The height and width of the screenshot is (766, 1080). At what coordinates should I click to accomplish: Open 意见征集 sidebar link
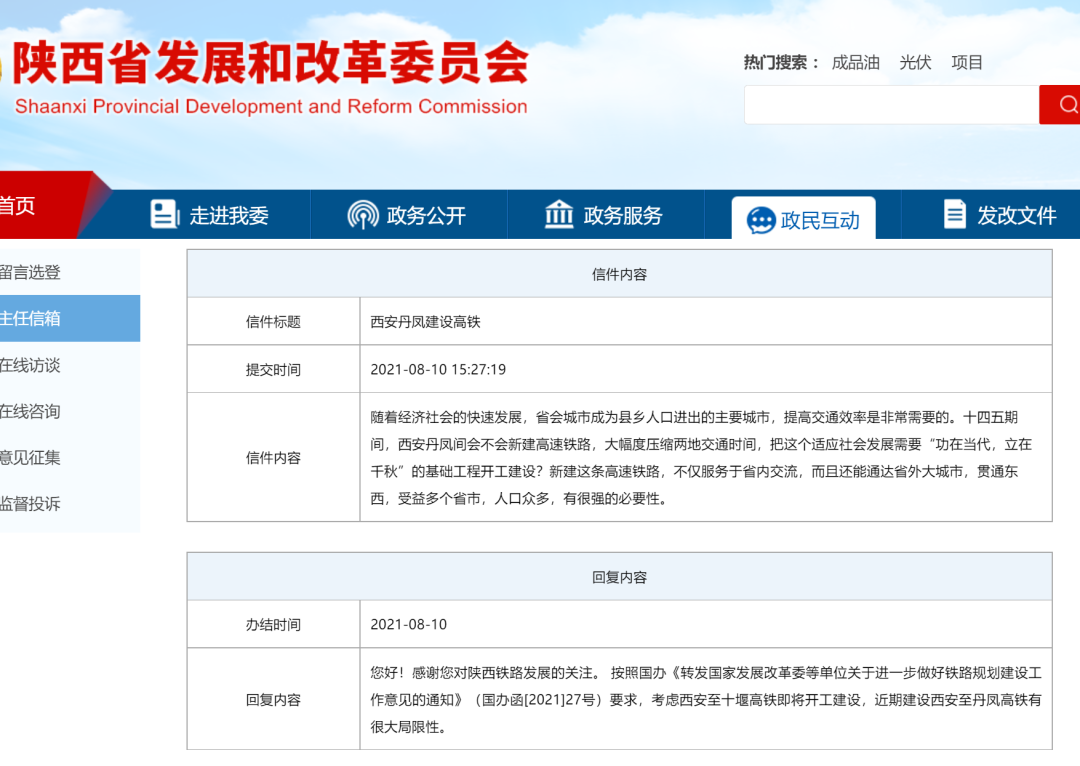[32, 457]
